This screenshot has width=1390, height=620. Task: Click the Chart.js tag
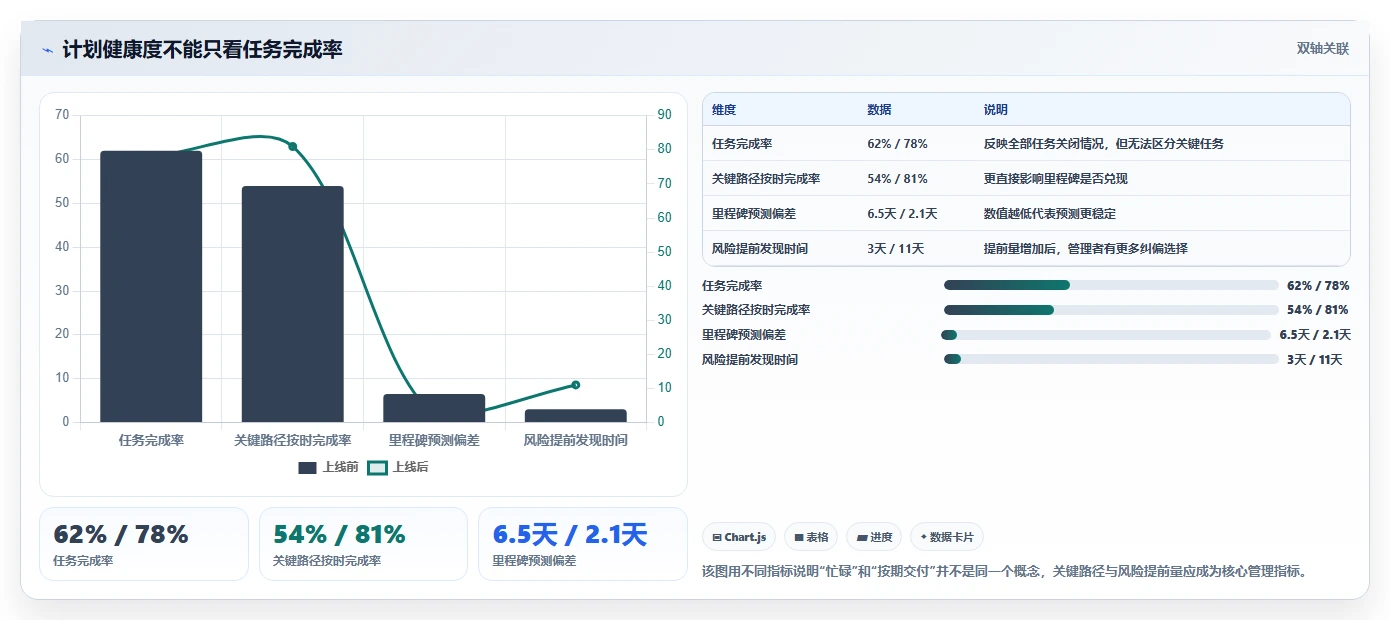(739, 537)
